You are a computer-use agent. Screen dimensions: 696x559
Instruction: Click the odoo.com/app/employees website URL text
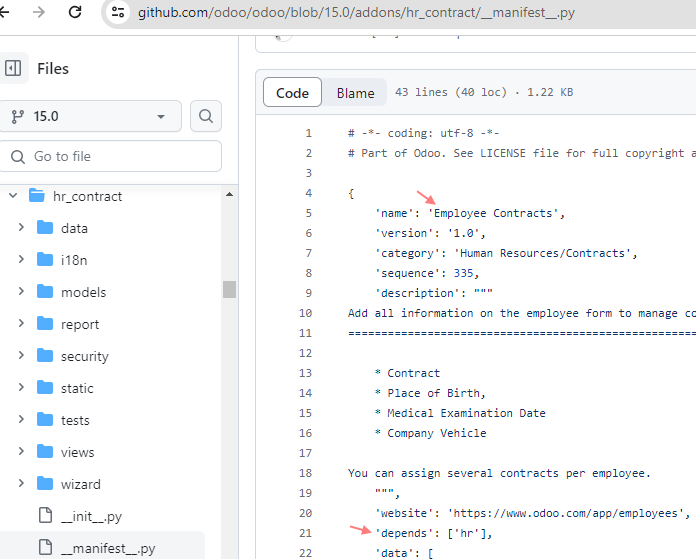(x=566, y=513)
